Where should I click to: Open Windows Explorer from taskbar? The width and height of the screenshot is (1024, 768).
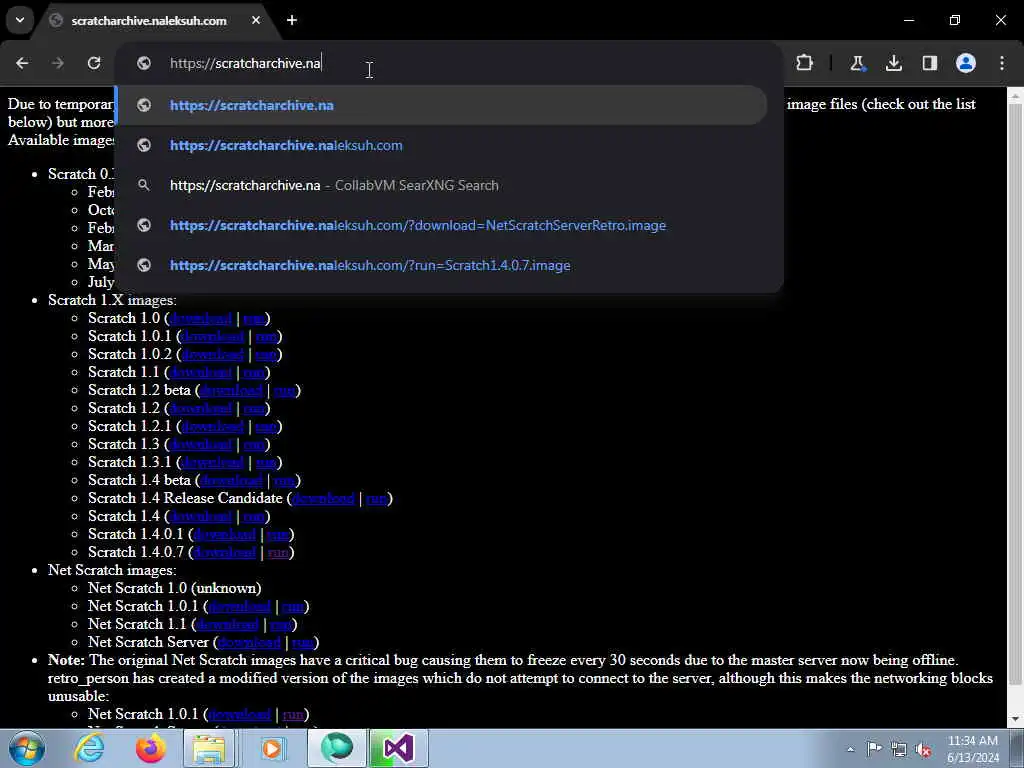tap(209, 748)
